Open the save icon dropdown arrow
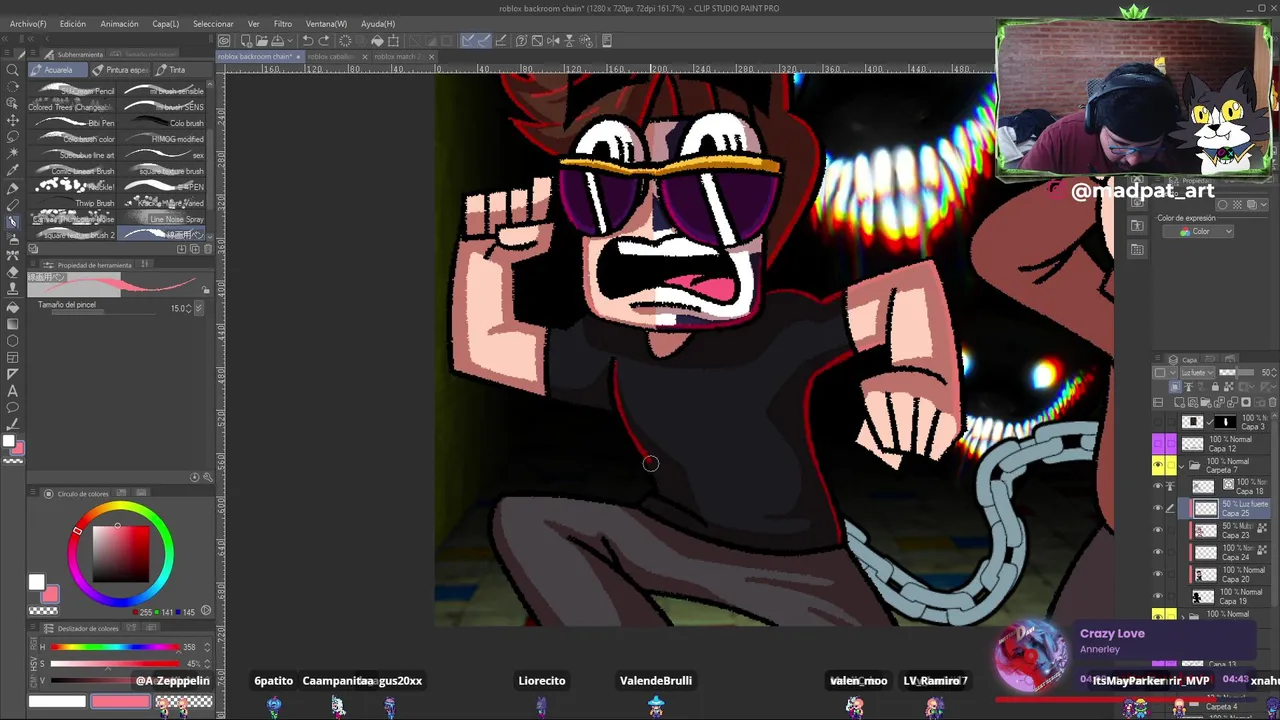The image size is (1280, 720). pos(288,41)
